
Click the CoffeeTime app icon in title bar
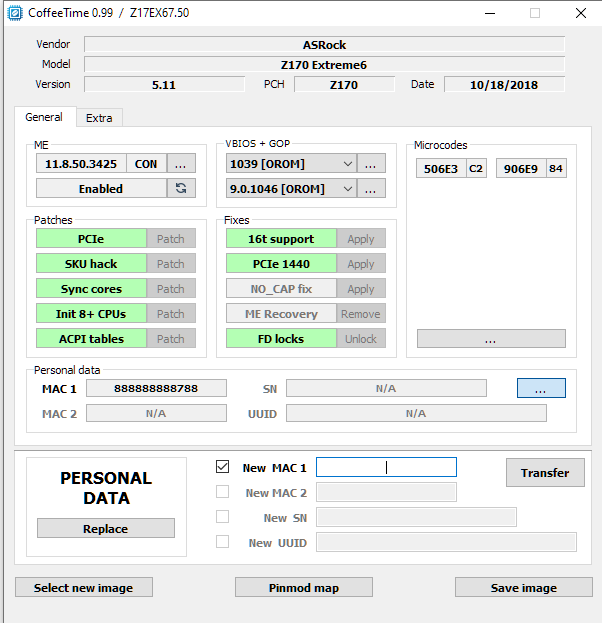click(x=15, y=13)
